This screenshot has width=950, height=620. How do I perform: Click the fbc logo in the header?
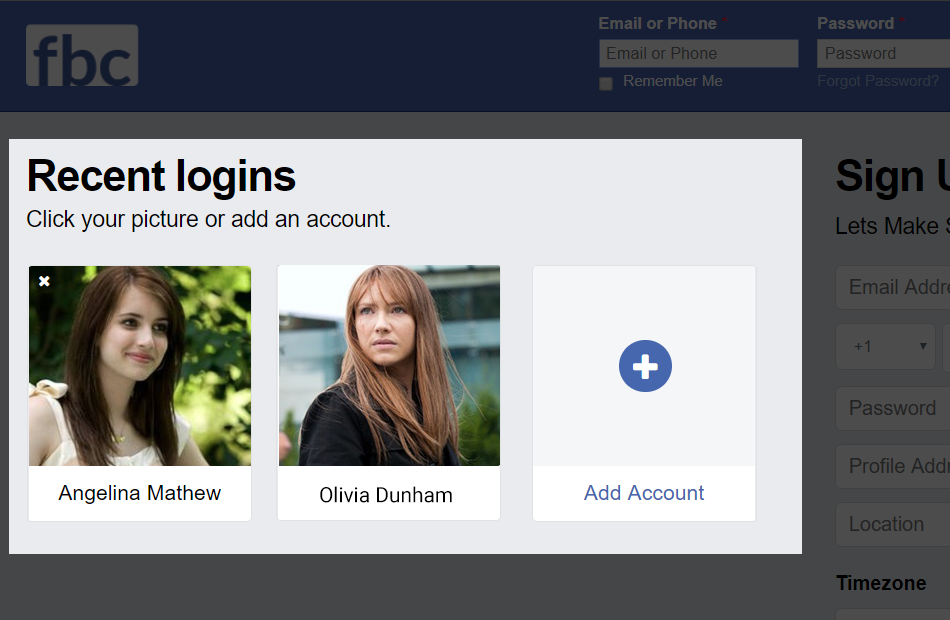pos(82,56)
